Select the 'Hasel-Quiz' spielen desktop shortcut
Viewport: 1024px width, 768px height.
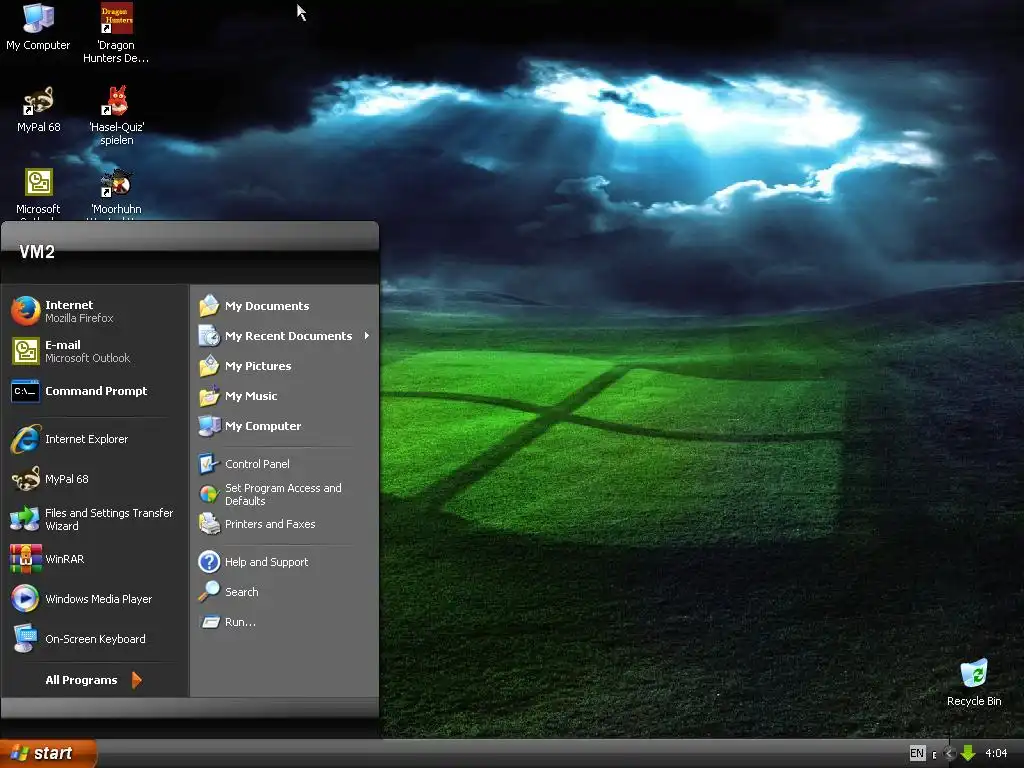click(116, 115)
